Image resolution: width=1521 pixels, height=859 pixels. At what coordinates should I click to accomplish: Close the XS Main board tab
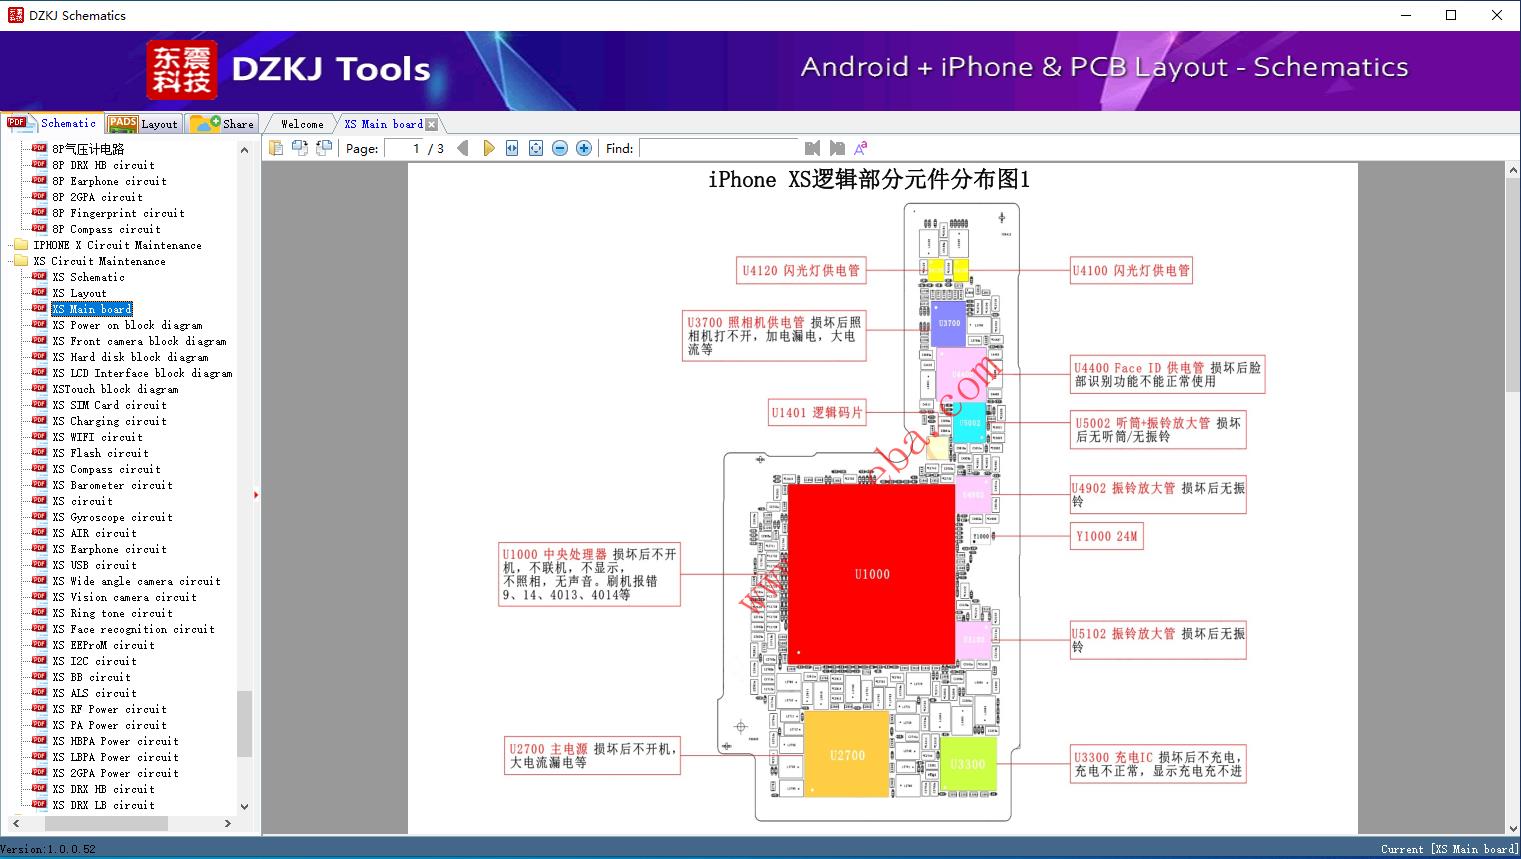pyautogui.click(x=432, y=124)
